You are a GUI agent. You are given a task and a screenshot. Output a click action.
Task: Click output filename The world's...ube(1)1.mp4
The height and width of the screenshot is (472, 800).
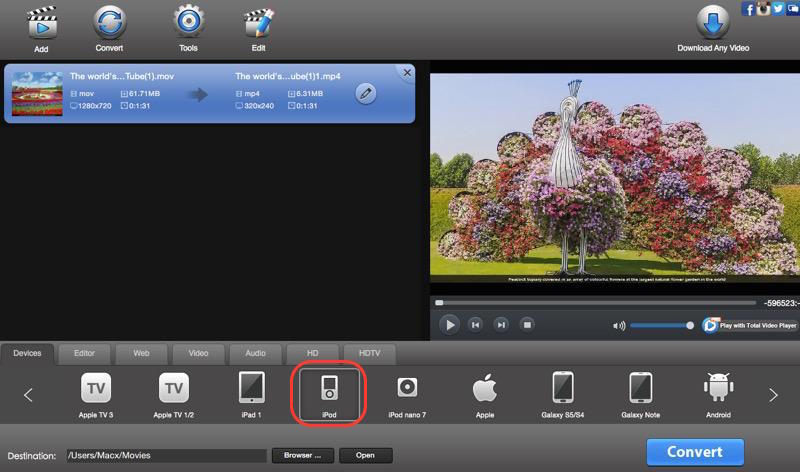288,77
